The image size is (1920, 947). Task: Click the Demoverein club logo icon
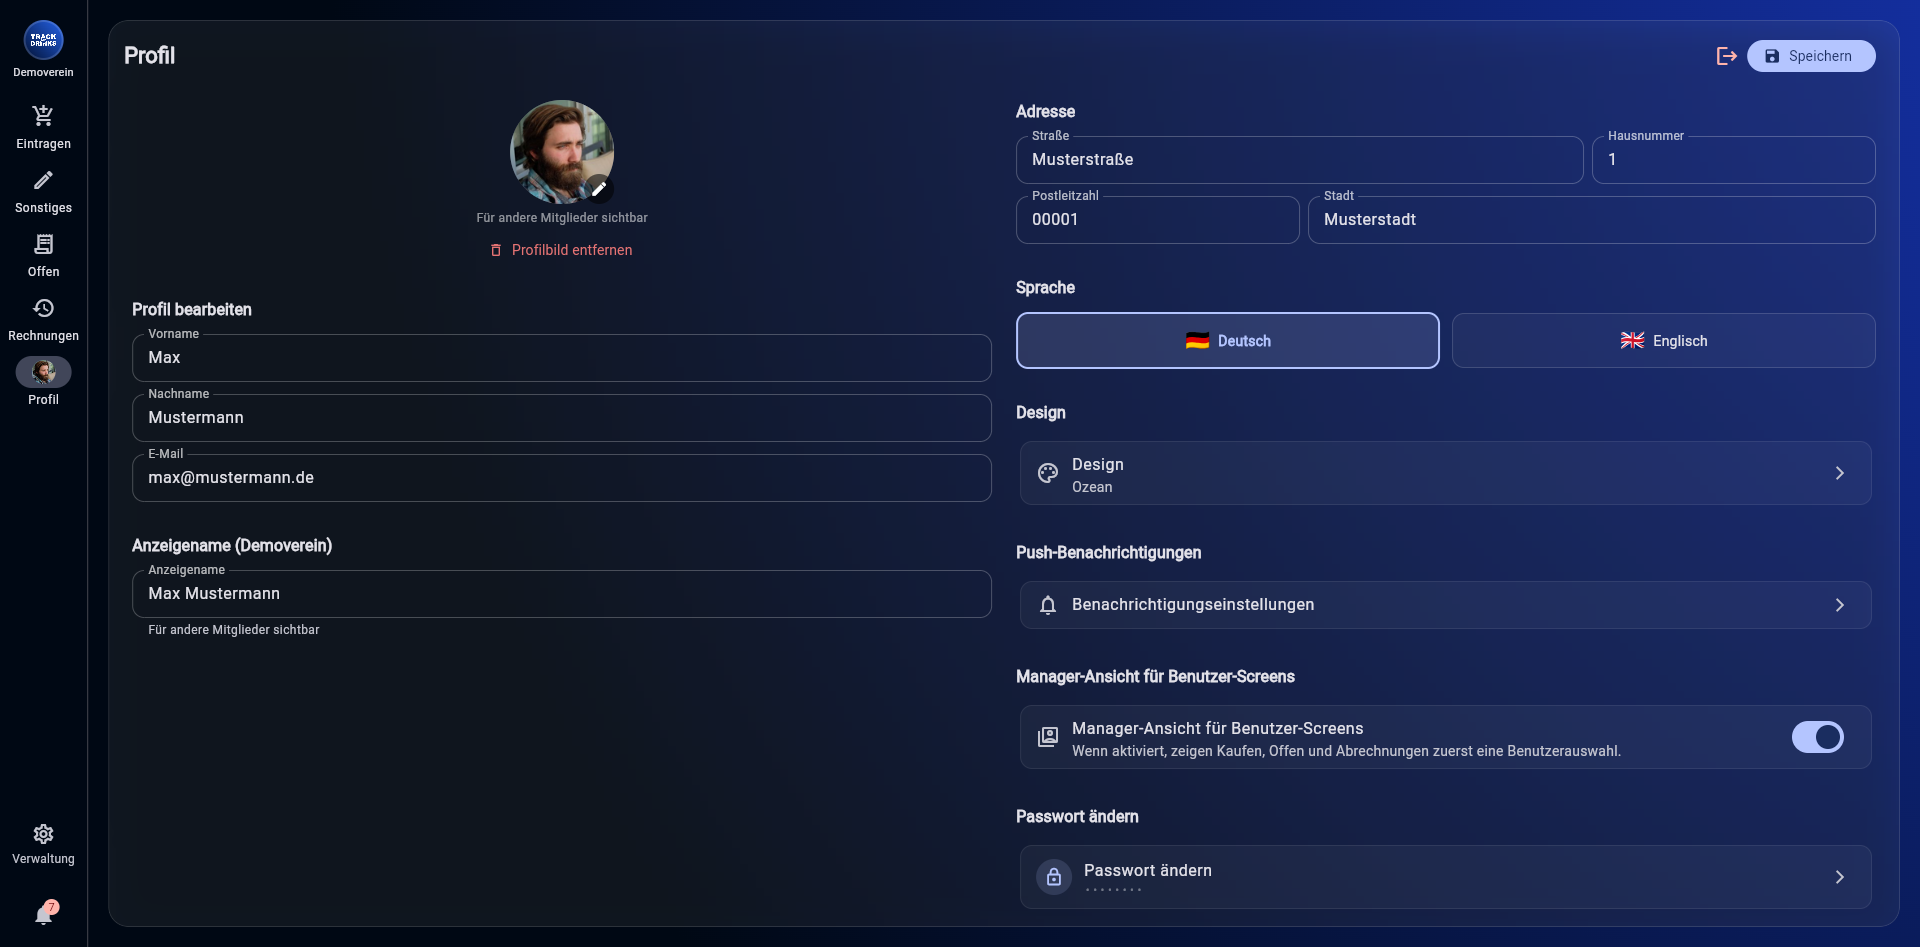click(43, 40)
